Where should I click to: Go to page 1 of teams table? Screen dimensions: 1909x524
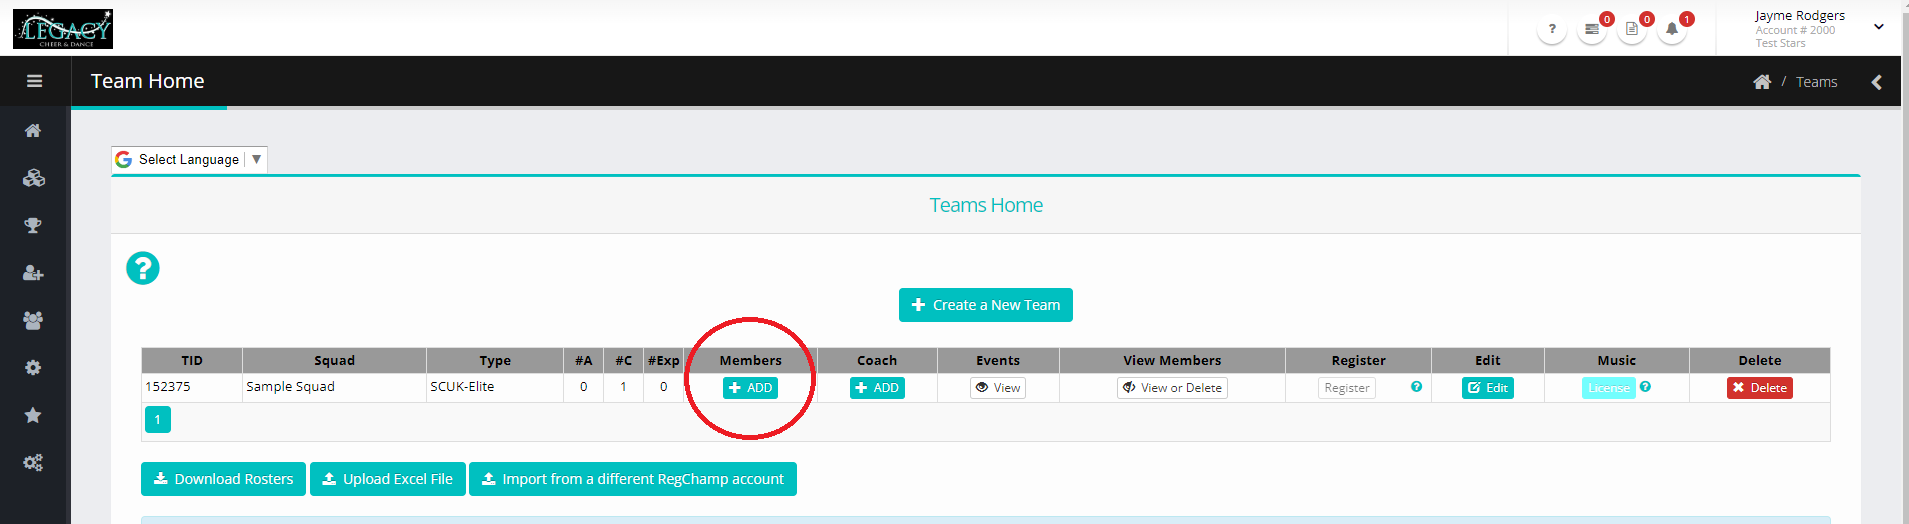click(x=158, y=420)
